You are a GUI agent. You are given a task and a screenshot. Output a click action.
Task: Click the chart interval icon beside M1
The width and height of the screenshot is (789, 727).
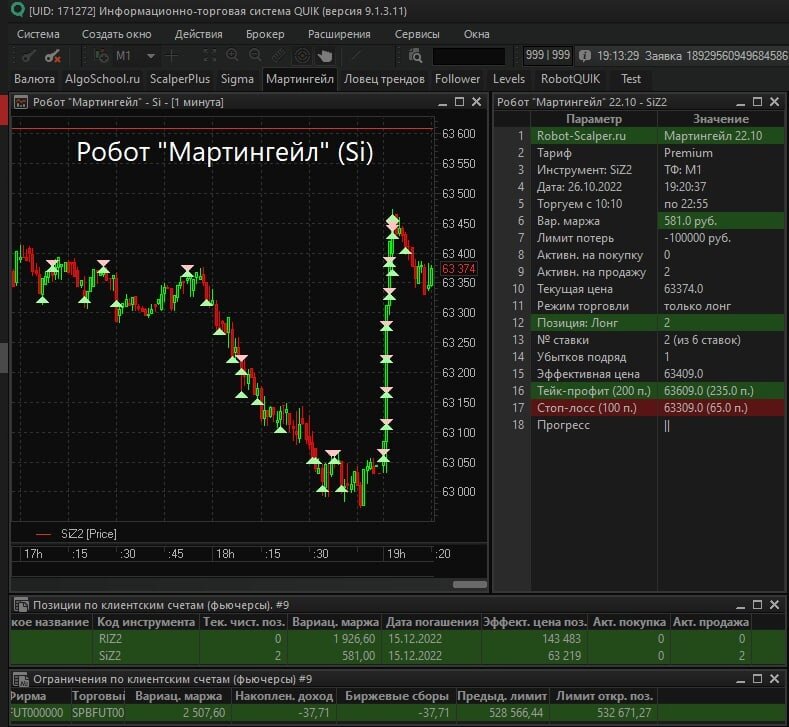coord(102,56)
